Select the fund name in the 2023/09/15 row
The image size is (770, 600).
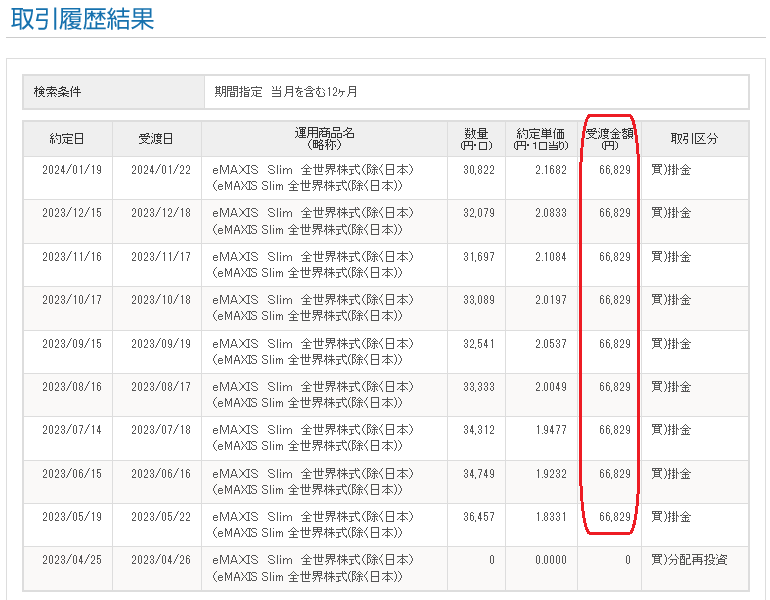pyautogui.click(x=312, y=351)
